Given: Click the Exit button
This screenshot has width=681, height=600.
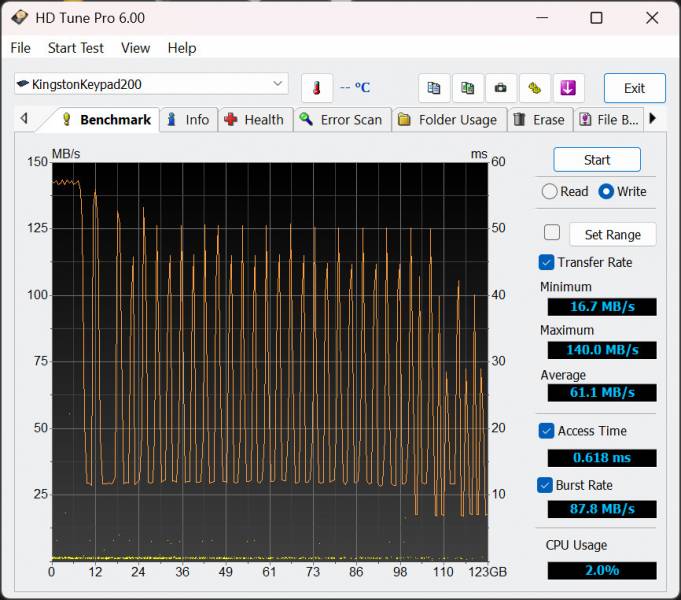Looking at the screenshot, I should point(635,88).
